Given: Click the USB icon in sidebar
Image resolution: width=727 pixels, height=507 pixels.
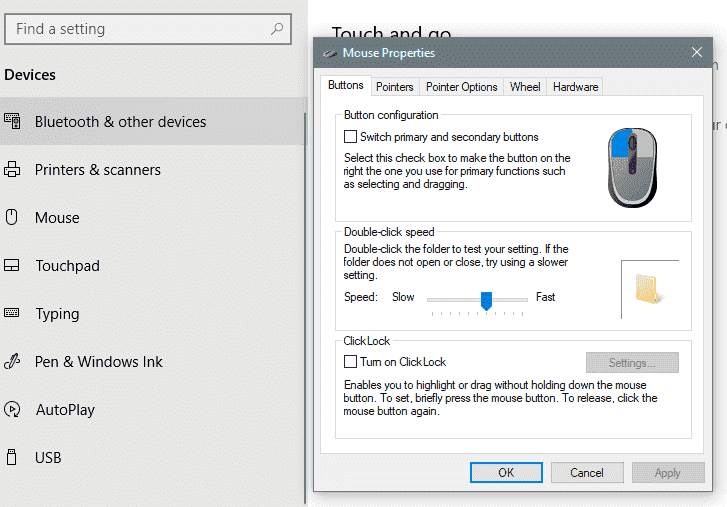Looking at the screenshot, I should [12, 457].
